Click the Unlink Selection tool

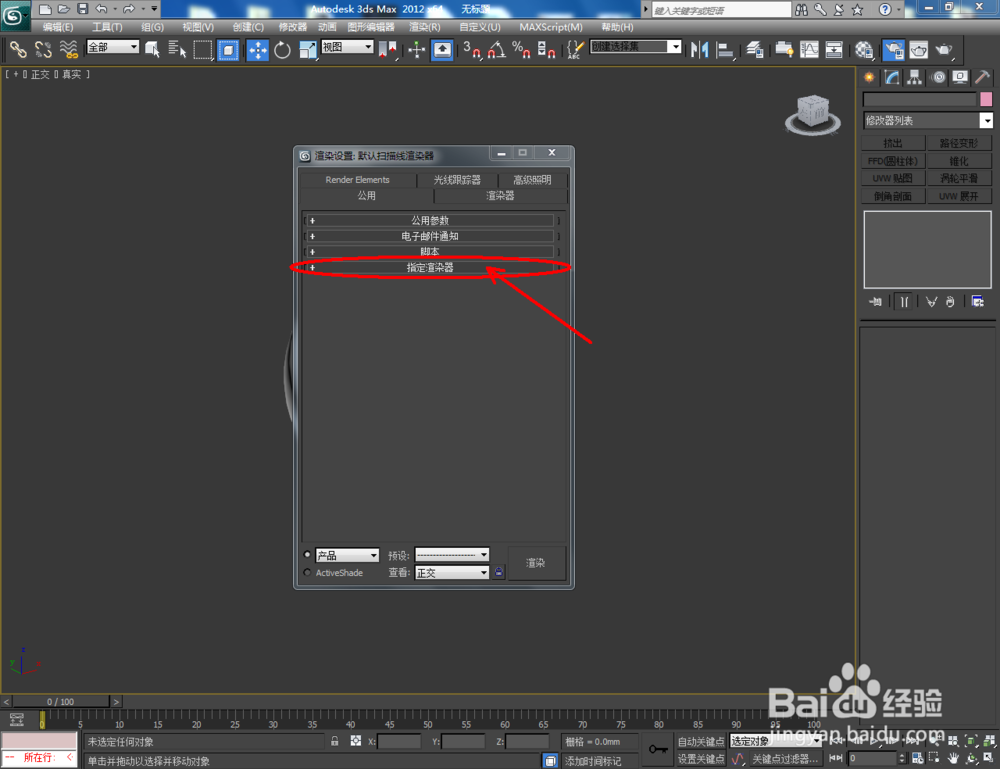(43, 49)
